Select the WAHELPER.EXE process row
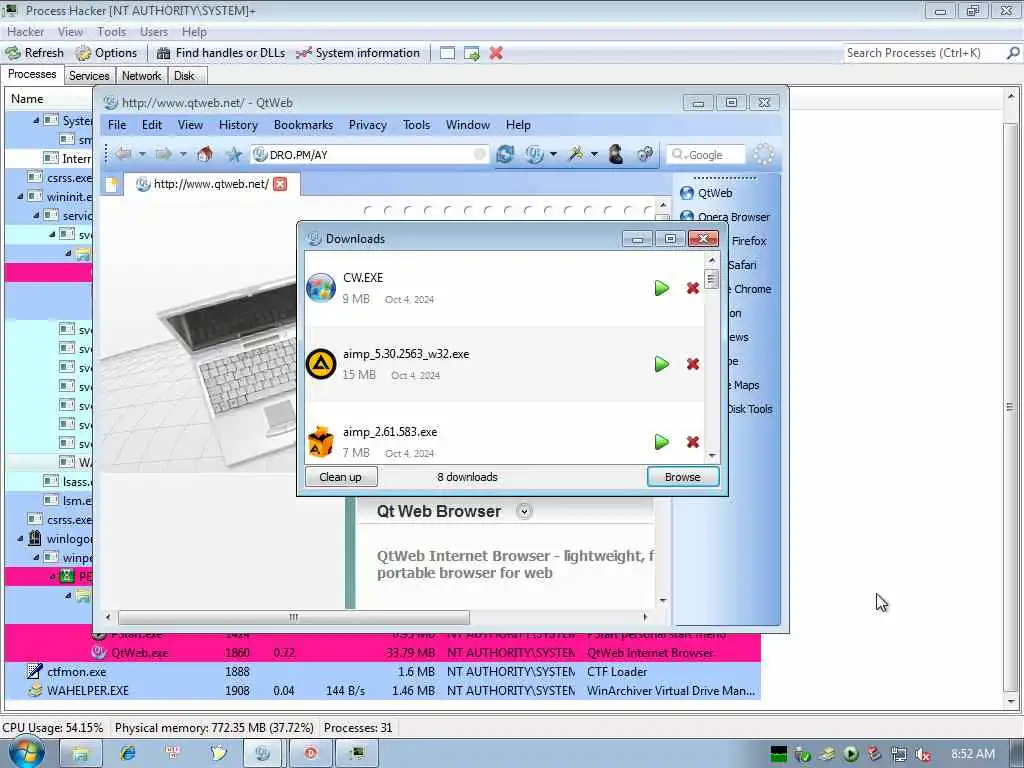 [x=383, y=690]
